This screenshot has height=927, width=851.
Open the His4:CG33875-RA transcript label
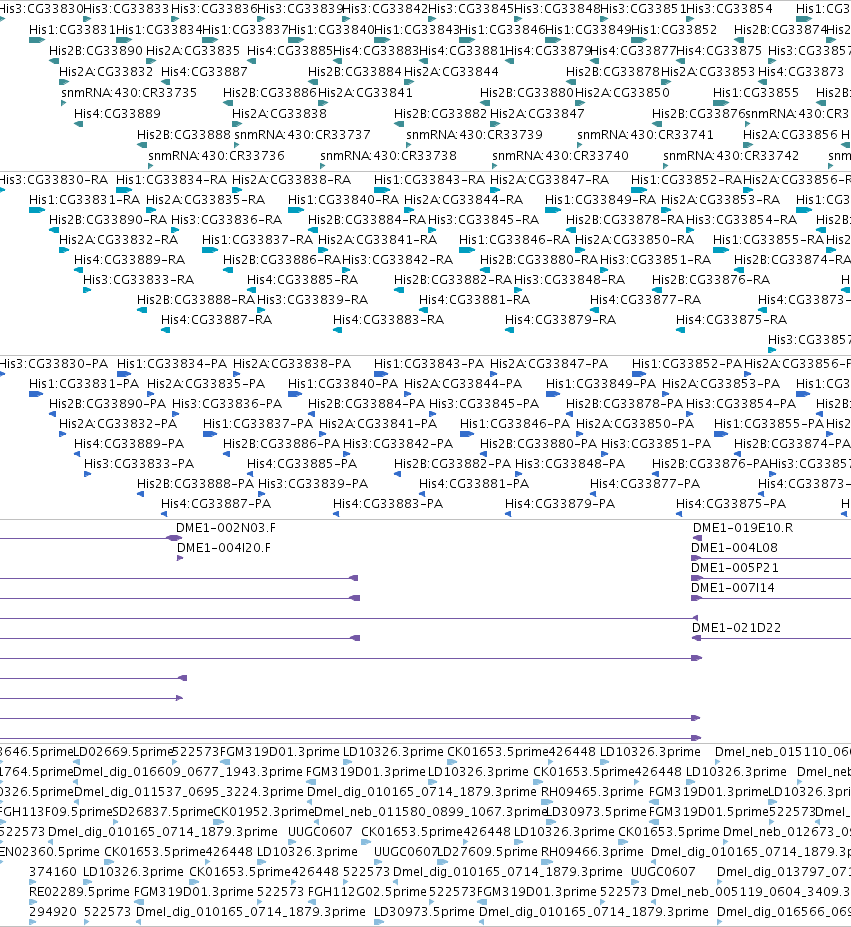(x=732, y=320)
